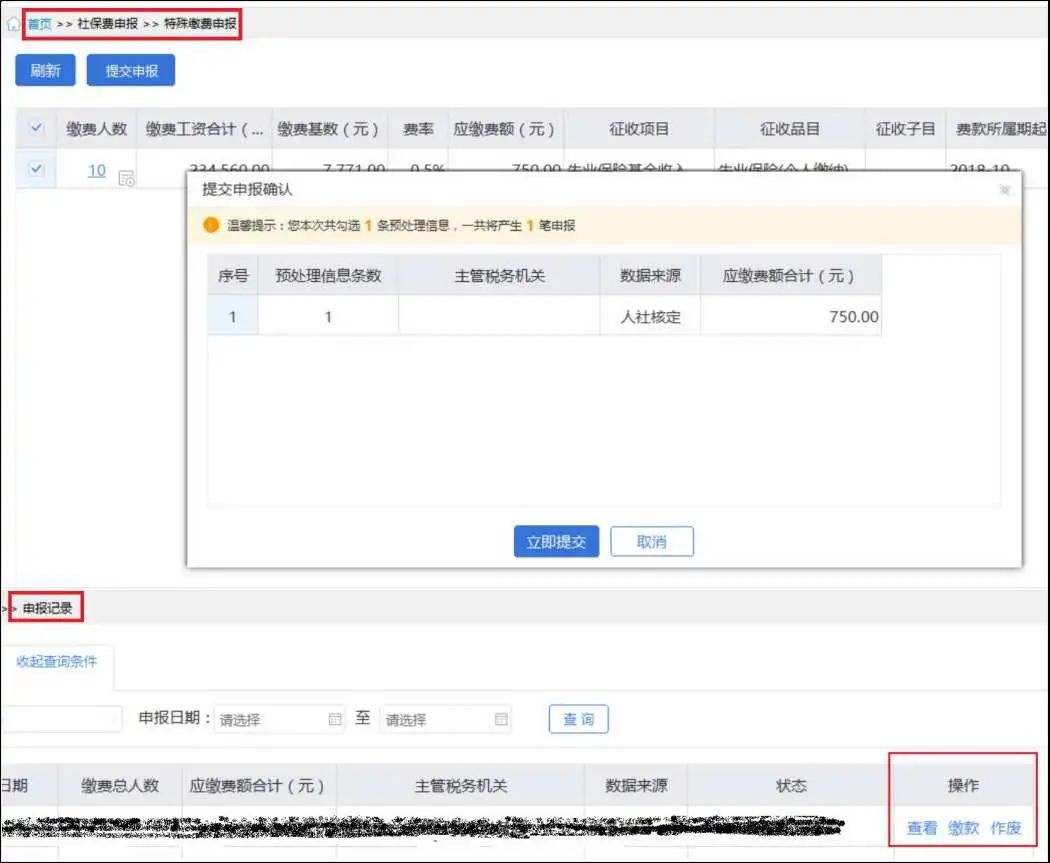The height and width of the screenshot is (863, 1050).
Task: Click the 状态 header in records table
Action: point(791,785)
